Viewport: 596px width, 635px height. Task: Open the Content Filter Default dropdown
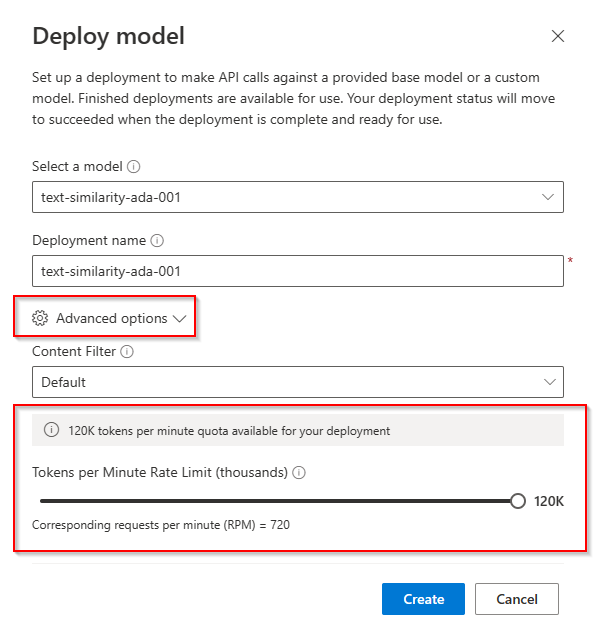click(x=298, y=382)
